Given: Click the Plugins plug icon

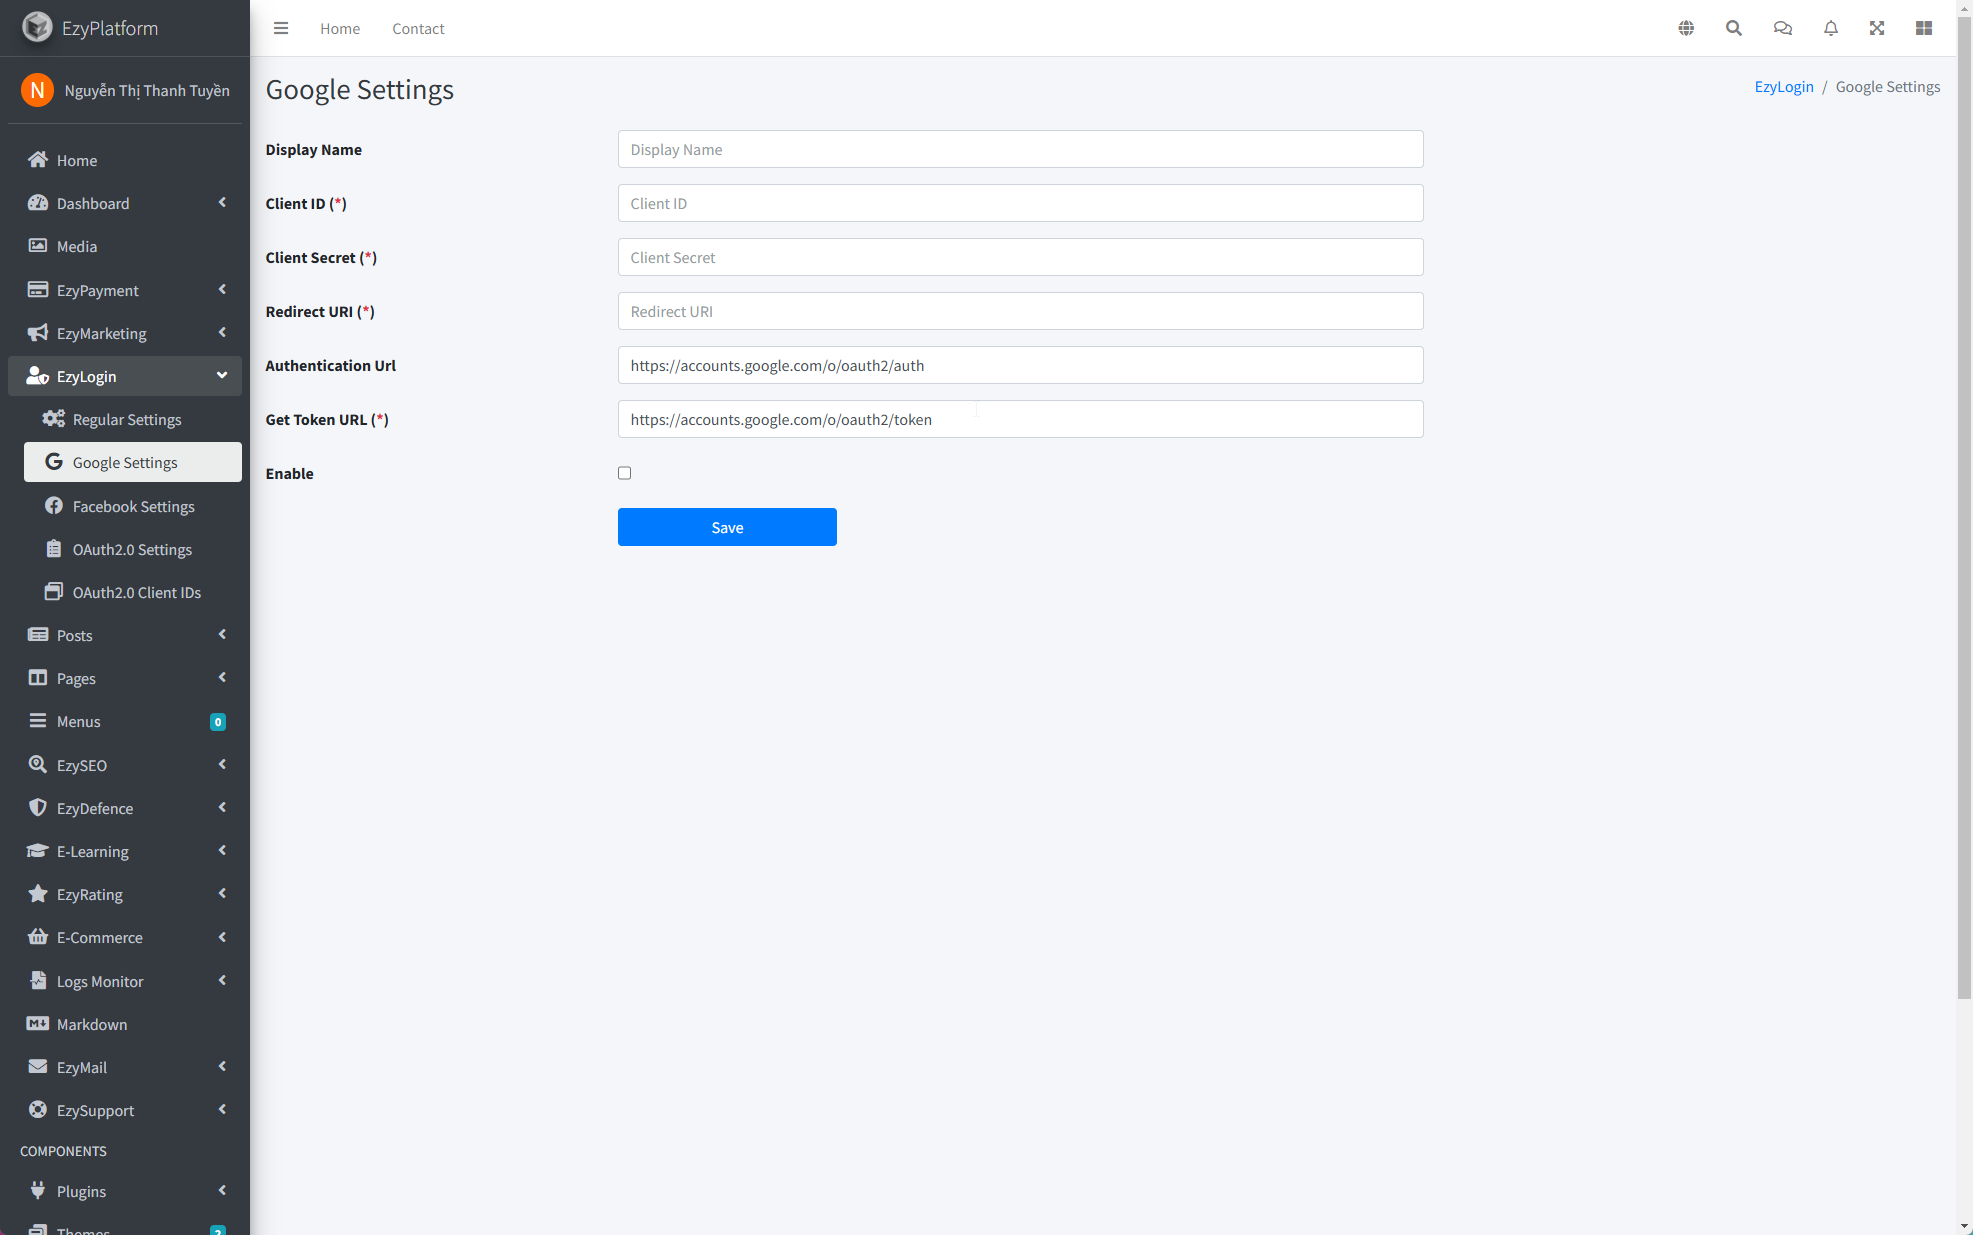Looking at the screenshot, I should coord(38,1191).
